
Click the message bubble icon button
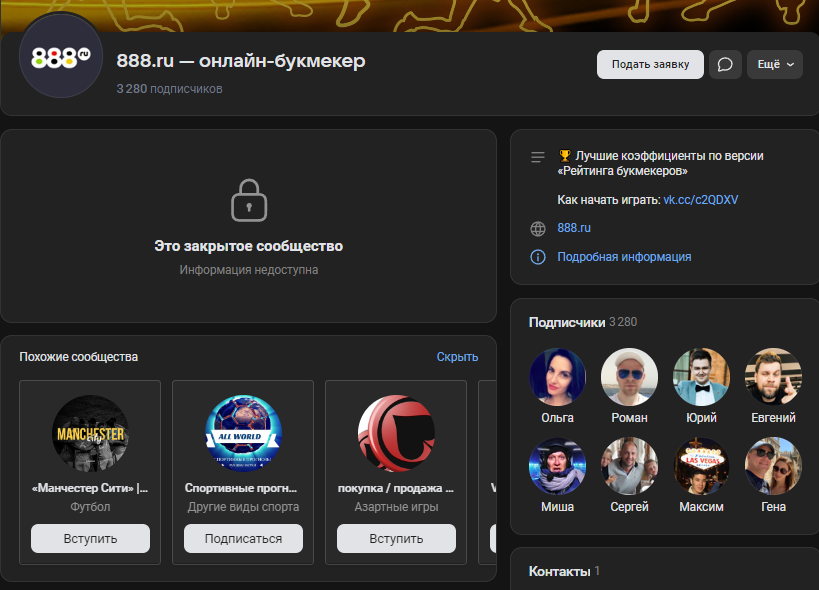click(725, 65)
